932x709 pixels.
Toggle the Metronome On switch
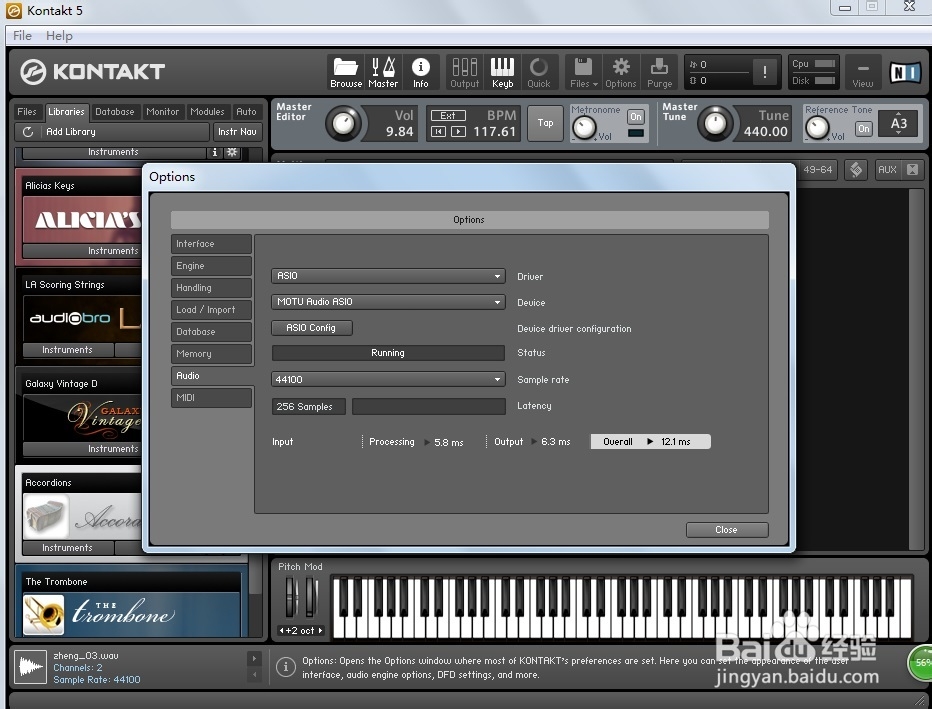pos(635,117)
